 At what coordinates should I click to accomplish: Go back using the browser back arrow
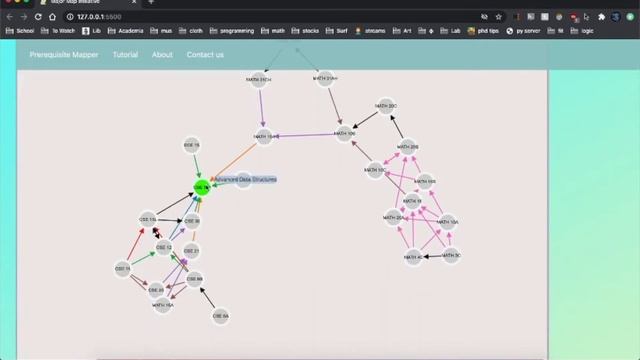tap(9, 17)
